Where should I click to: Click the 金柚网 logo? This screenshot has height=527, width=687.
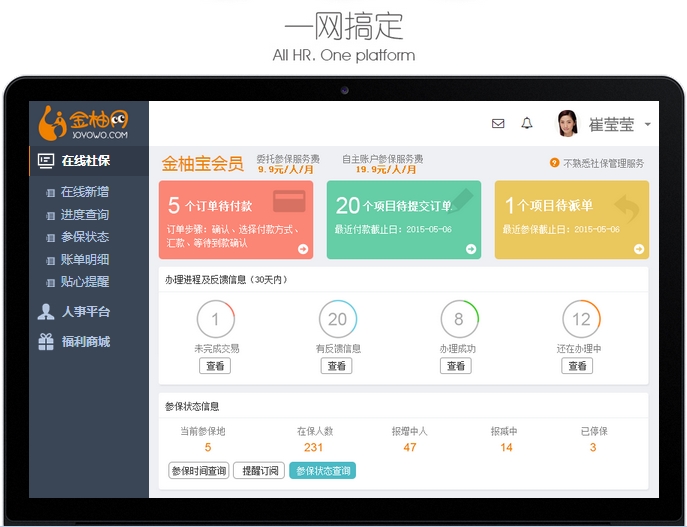click(84, 123)
